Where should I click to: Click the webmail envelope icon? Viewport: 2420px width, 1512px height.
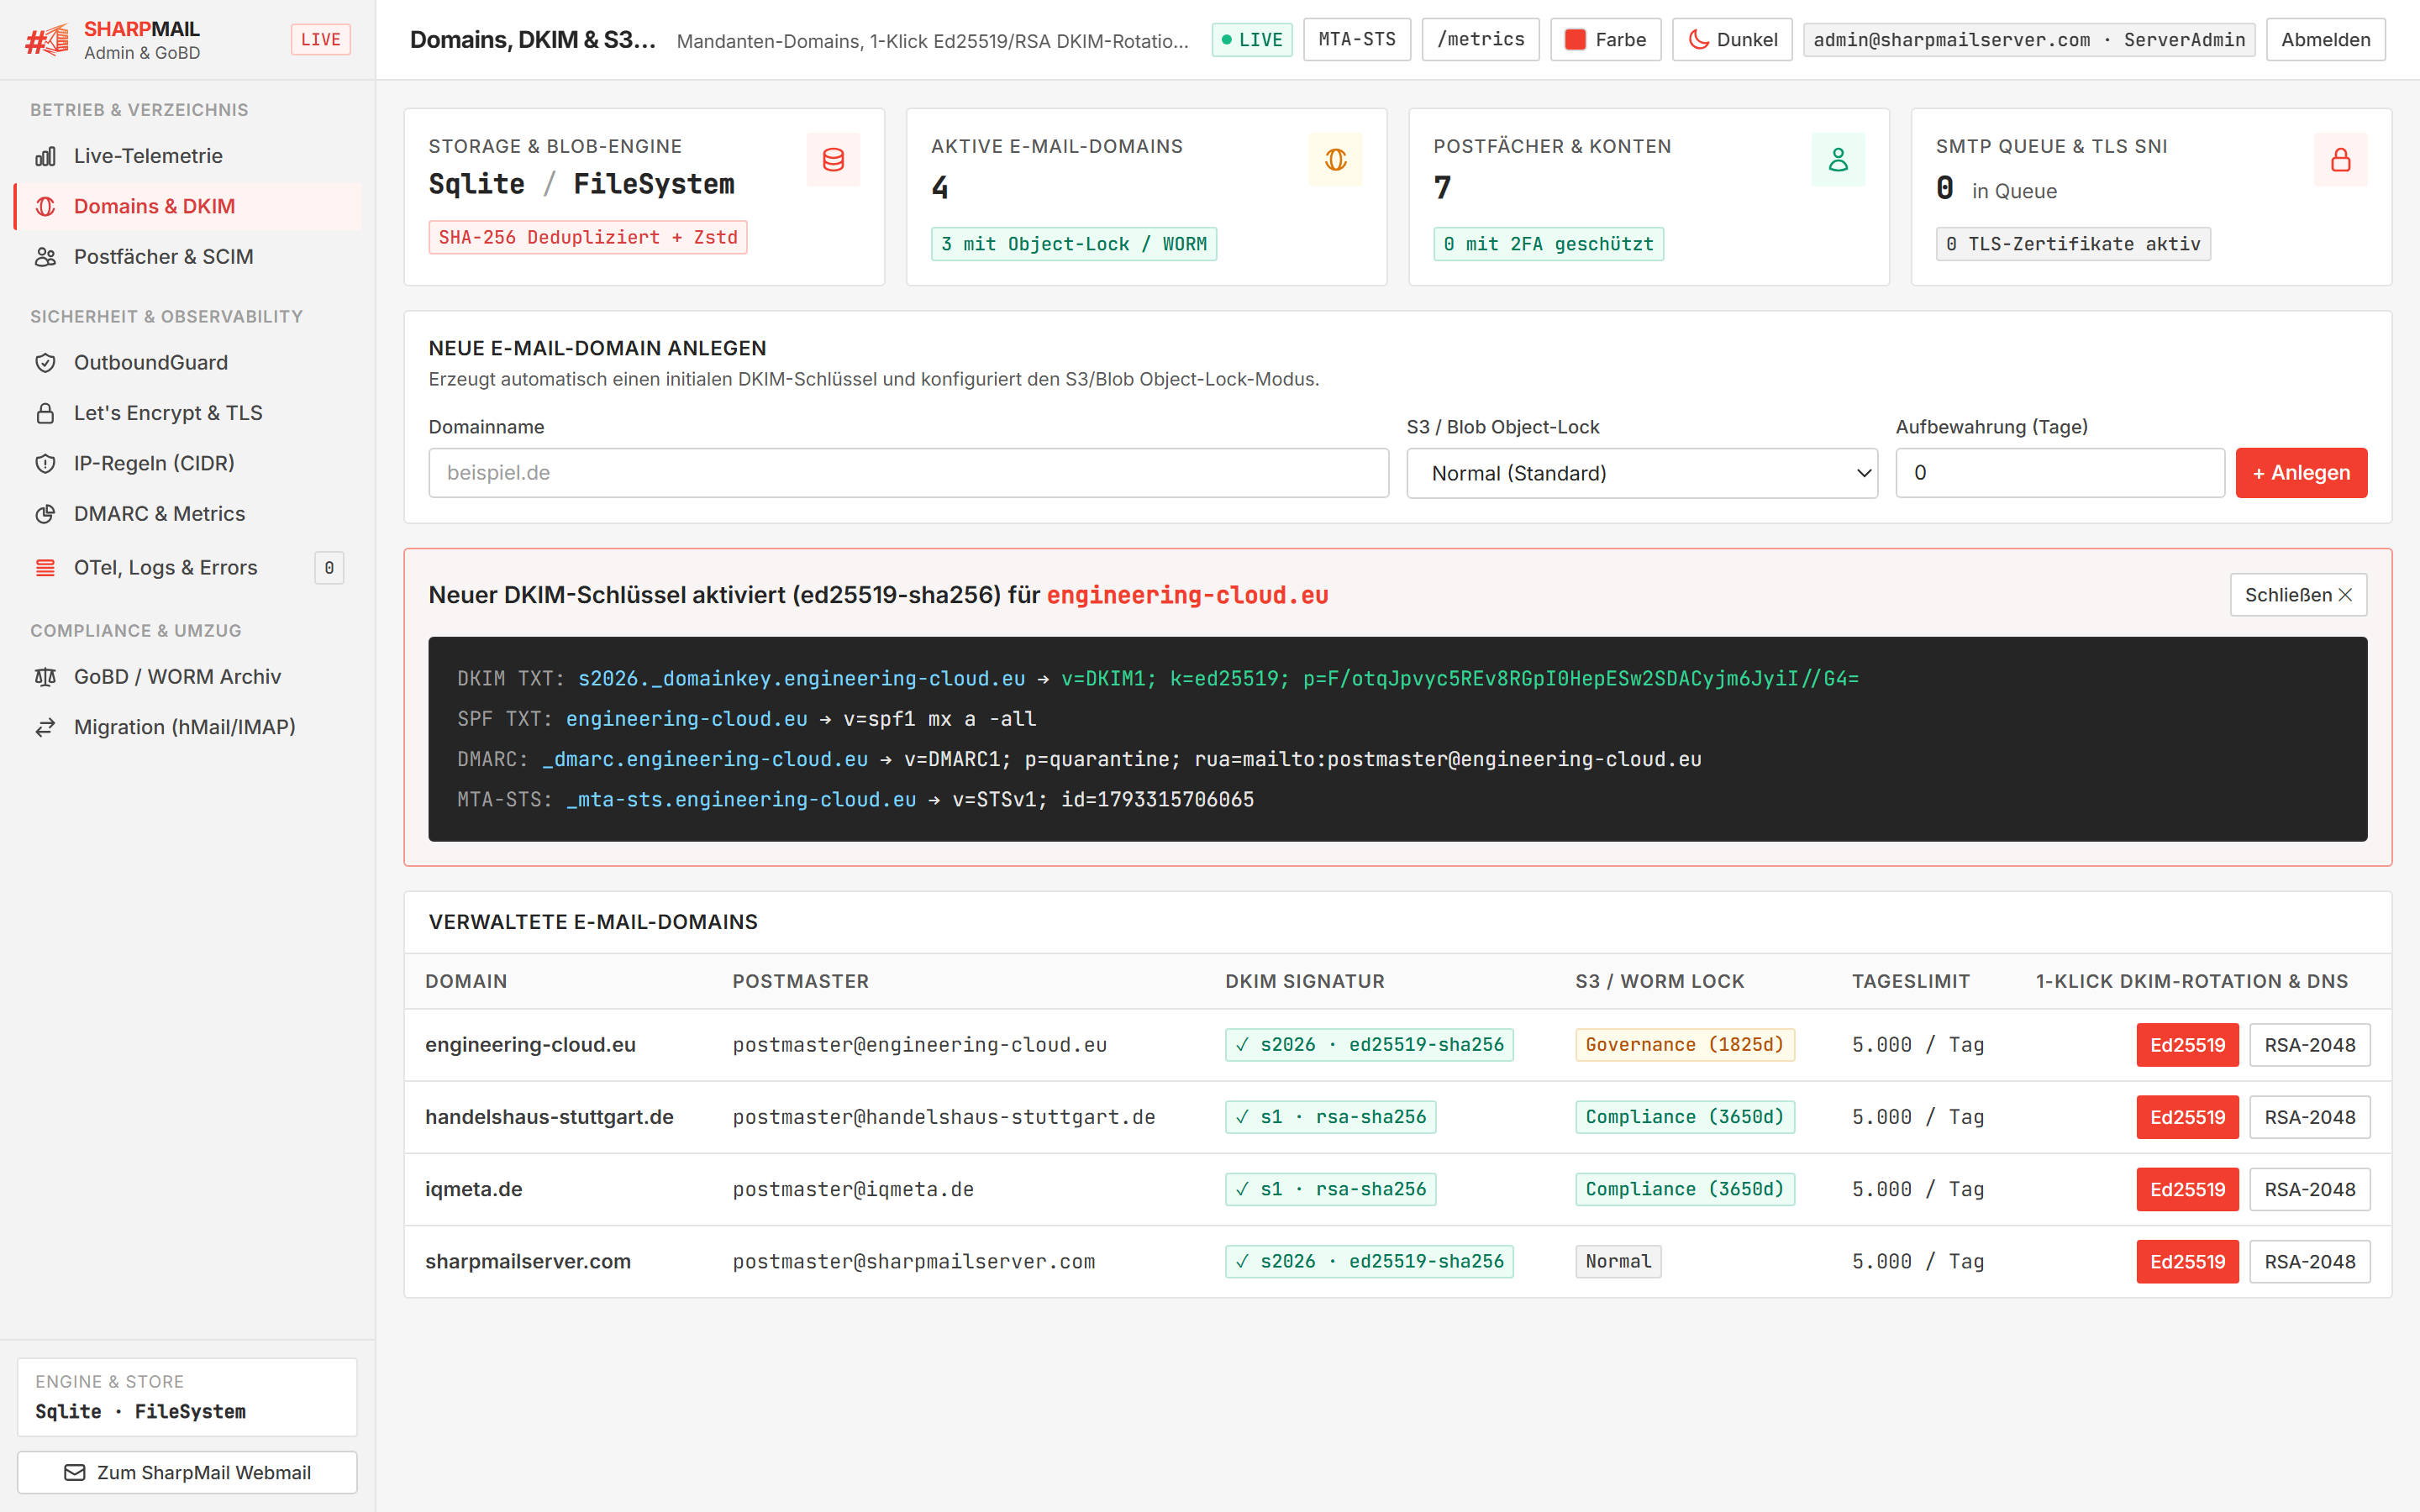click(x=75, y=1473)
